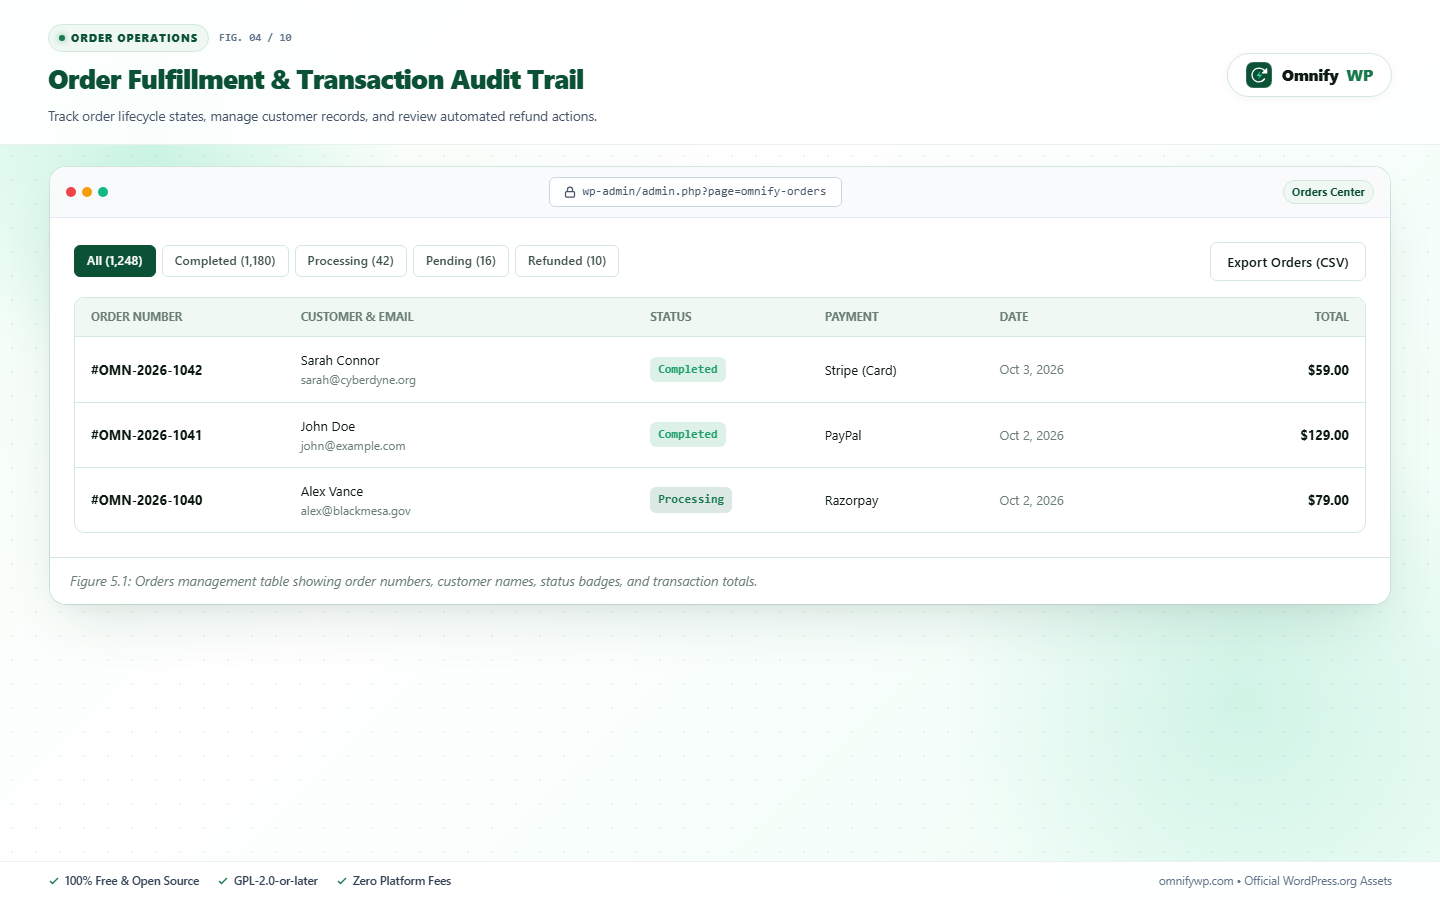The image size is (1440, 900).
Task: Click the Orders Center badge
Action: click(x=1328, y=192)
